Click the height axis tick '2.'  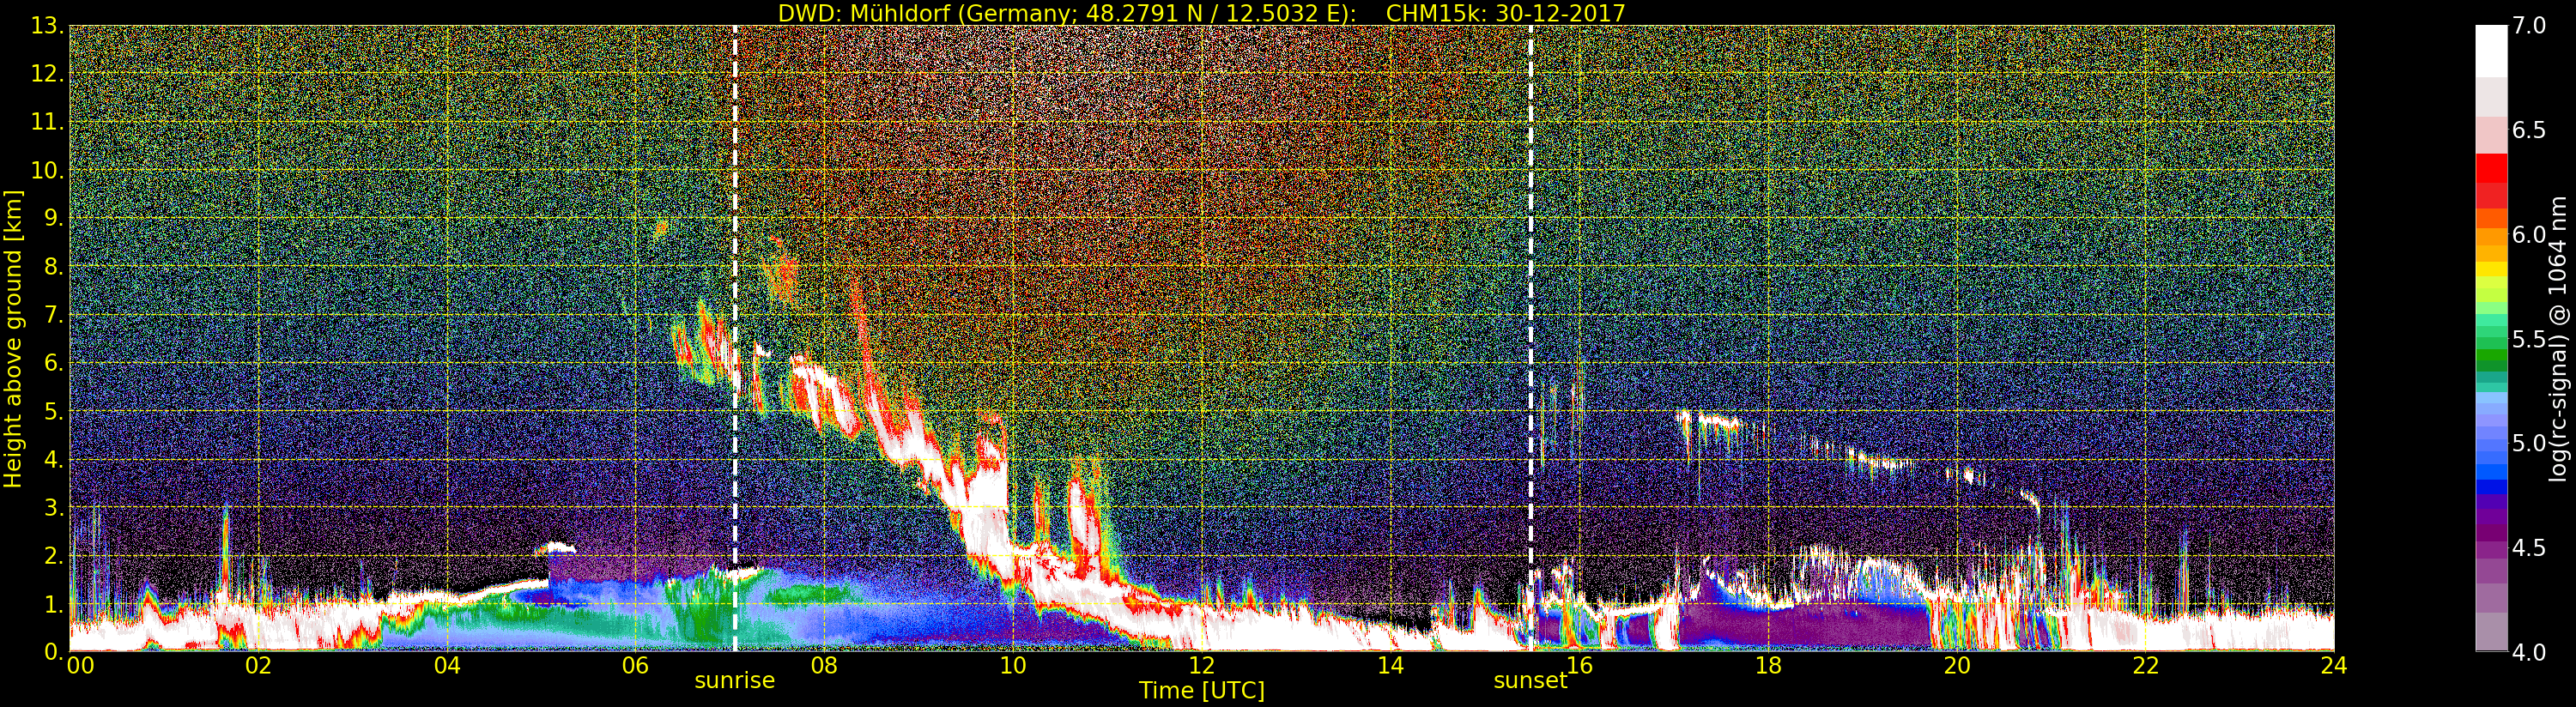coord(53,555)
